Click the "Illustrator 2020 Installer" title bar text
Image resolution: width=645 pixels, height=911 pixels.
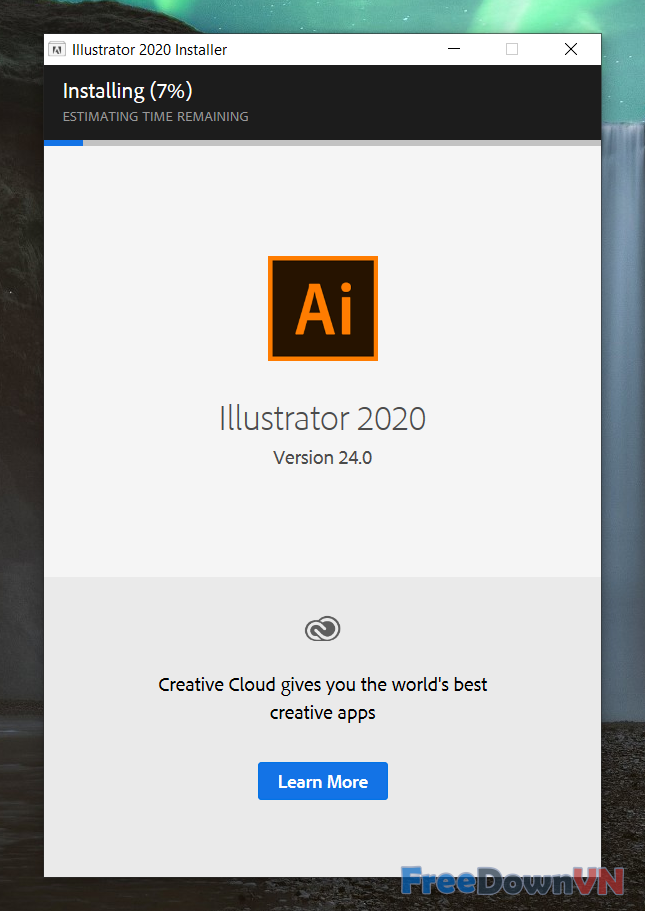149,49
